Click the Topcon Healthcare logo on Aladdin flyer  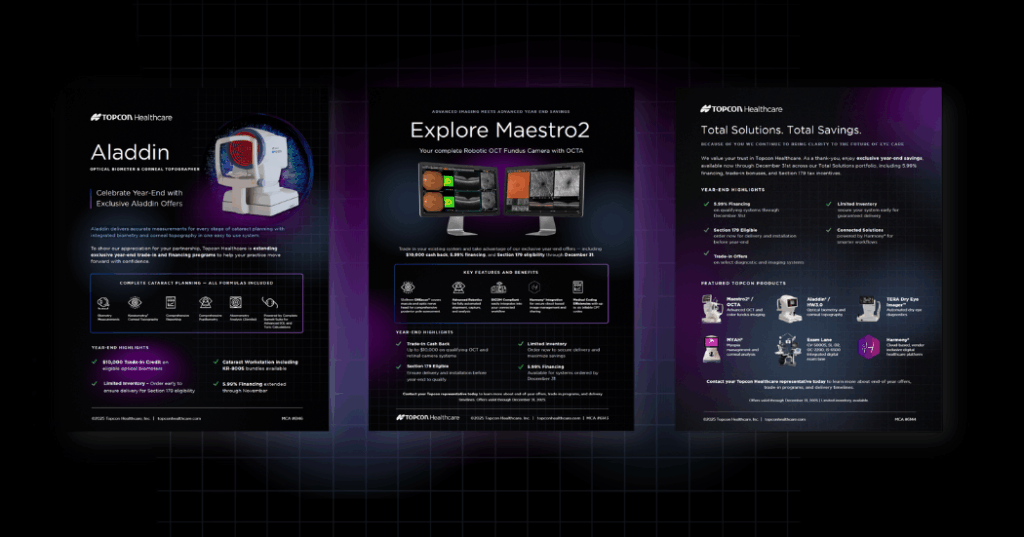129,117
